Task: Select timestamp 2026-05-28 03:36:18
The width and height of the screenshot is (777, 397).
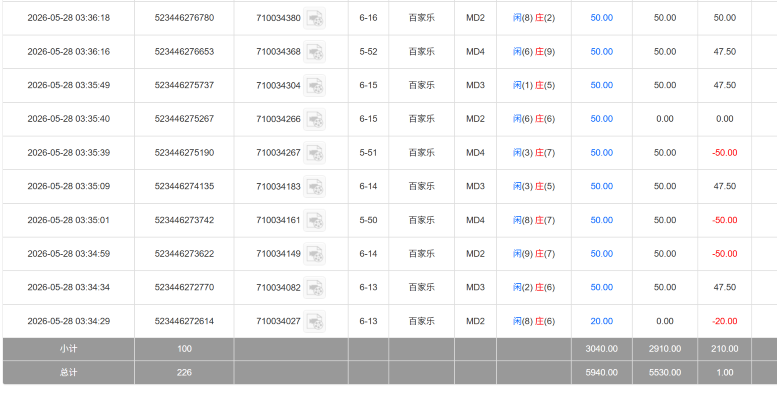Action: click(68, 18)
